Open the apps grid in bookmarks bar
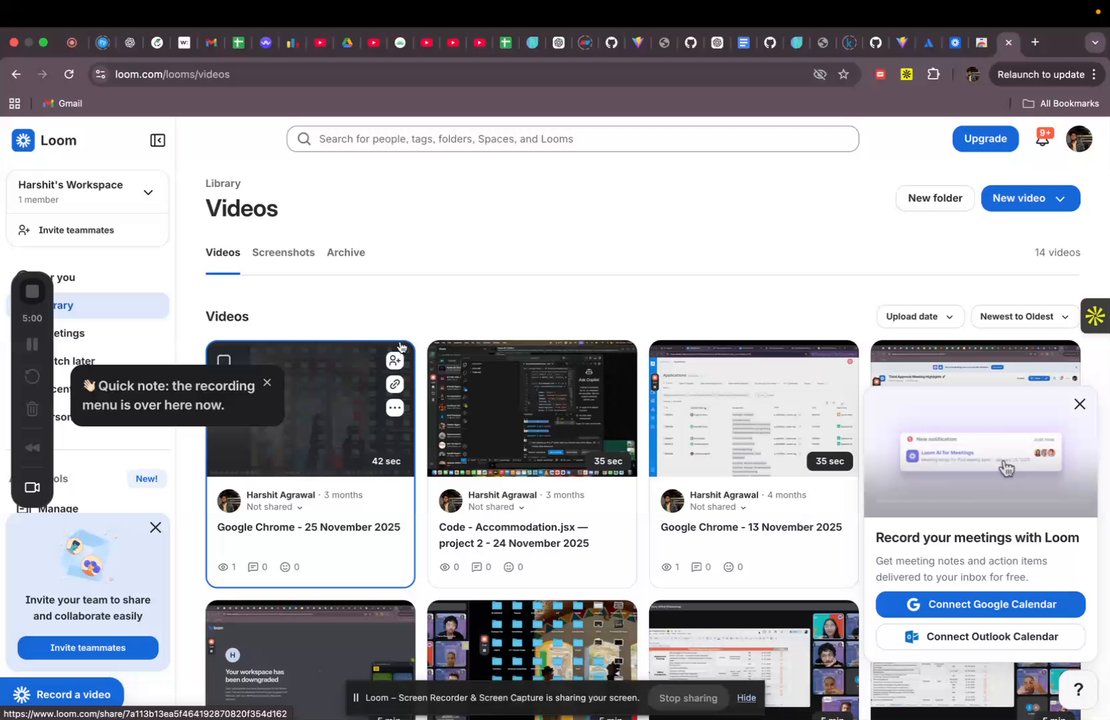 (x=14, y=103)
